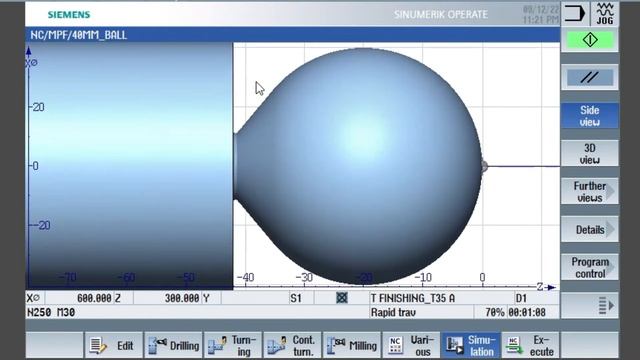Click the machine area icon beside JOG
This screenshot has width=640, height=360.
(576, 13)
